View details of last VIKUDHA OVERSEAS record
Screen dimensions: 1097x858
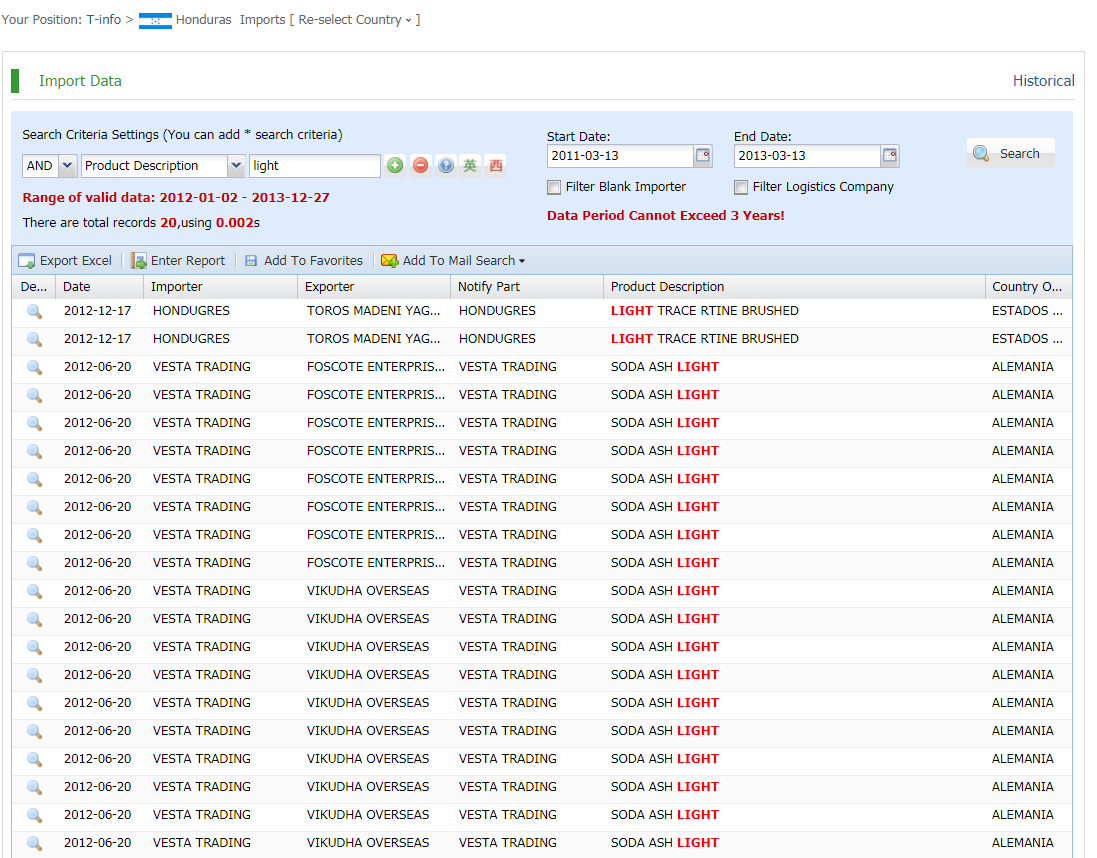34,843
